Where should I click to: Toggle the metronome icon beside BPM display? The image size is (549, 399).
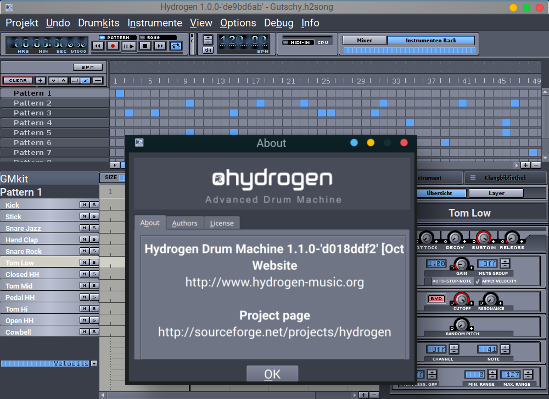pos(208,50)
